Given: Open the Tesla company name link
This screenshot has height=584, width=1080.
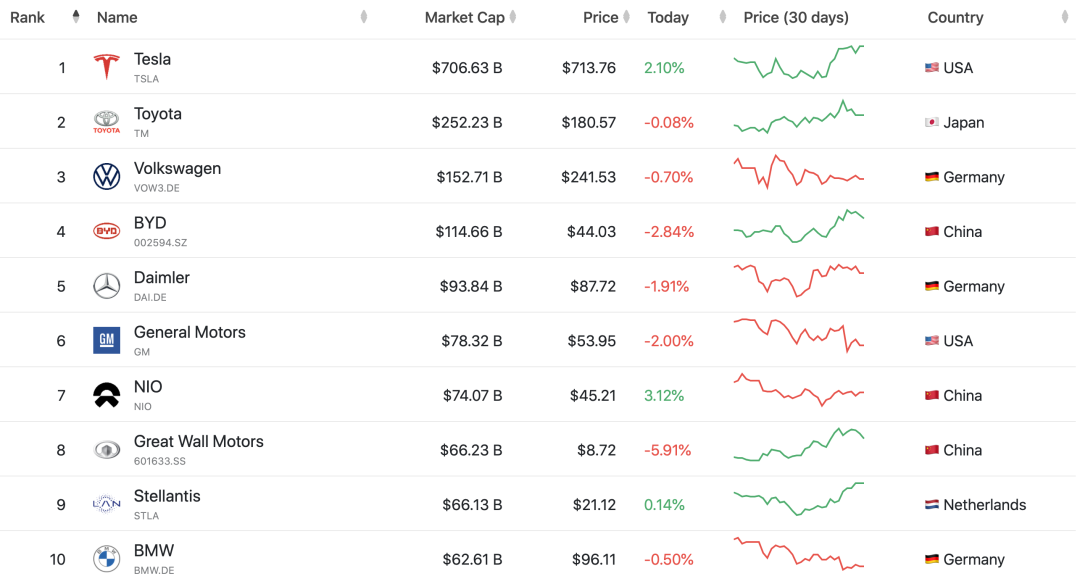Looking at the screenshot, I should coord(152,59).
